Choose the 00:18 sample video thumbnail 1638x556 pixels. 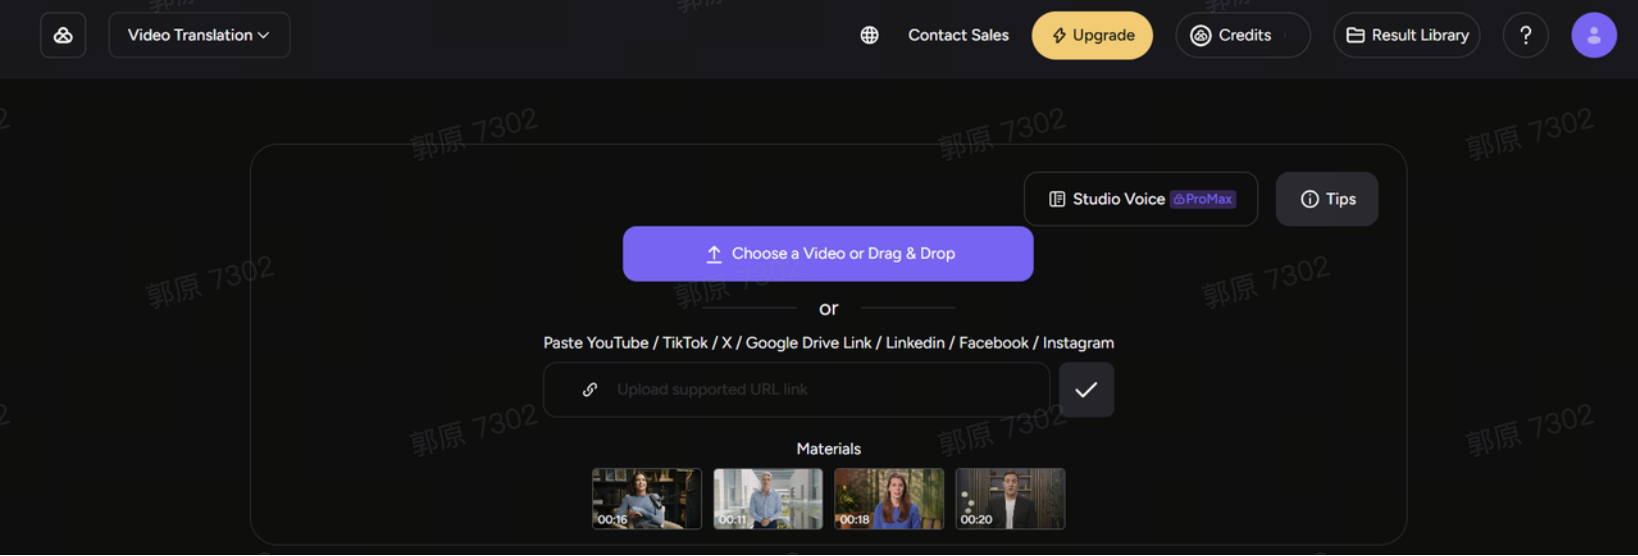click(889, 498)
